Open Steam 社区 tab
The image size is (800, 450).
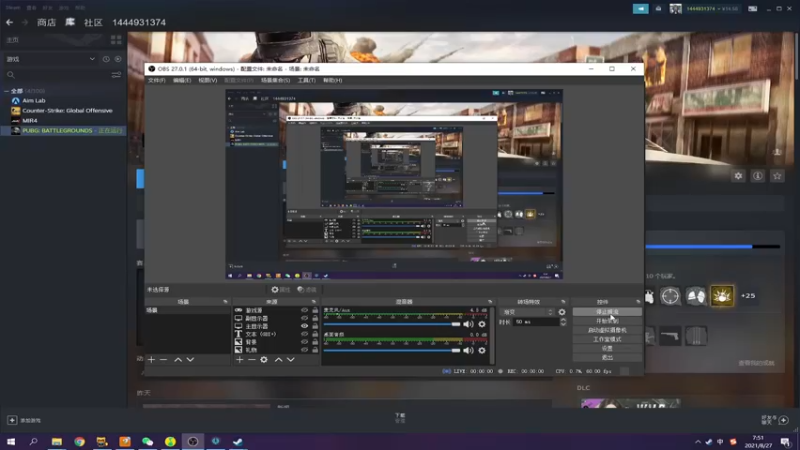pyautogui.click(x=93, y=22)
